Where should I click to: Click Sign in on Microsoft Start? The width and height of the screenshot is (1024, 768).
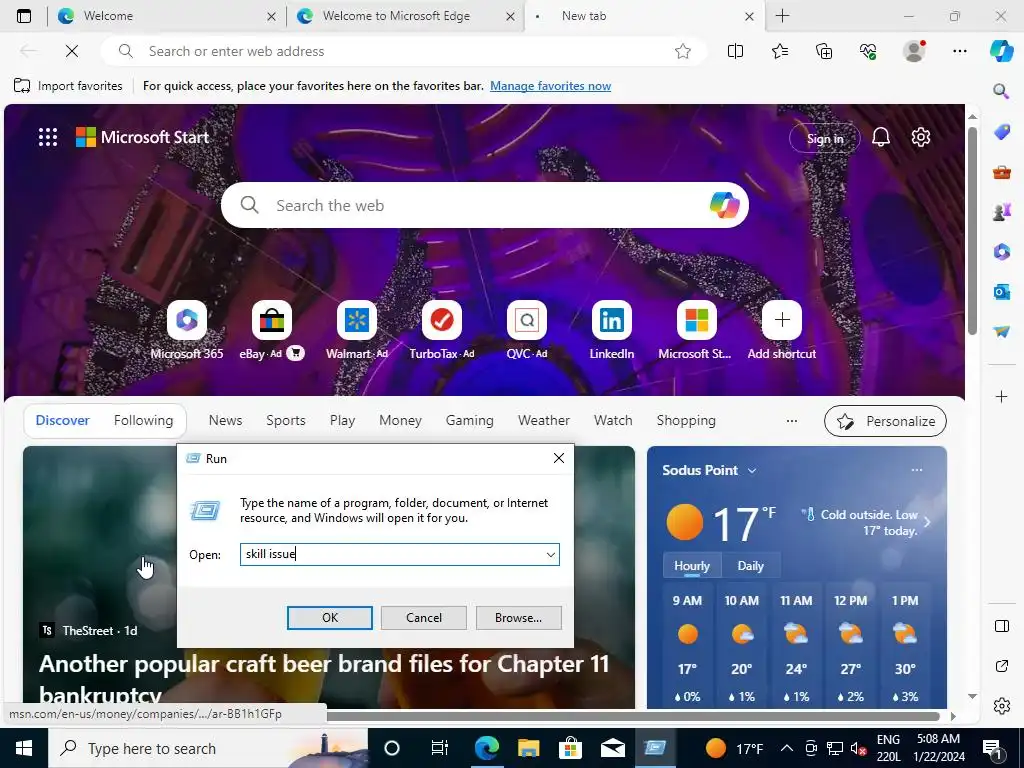[x=824, y=138]
